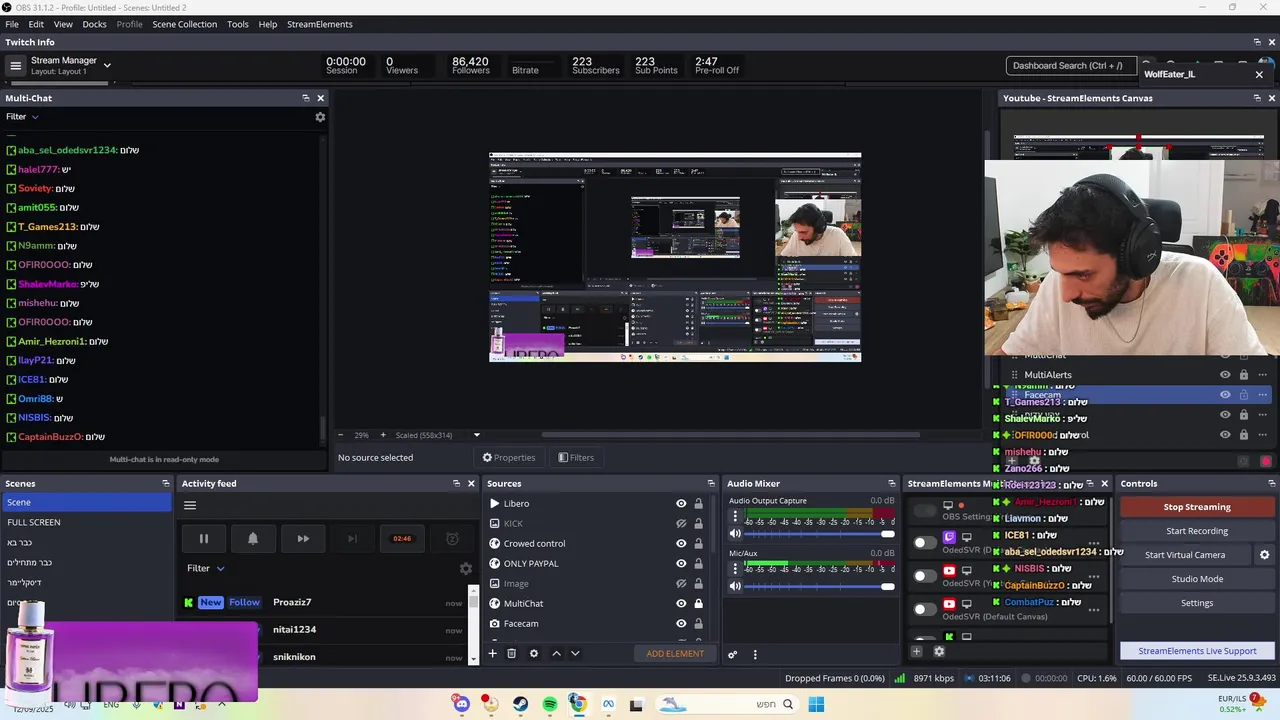Toggle visibility of Libero source
The height and width of the screenshot is (720, 1280).
681,504
